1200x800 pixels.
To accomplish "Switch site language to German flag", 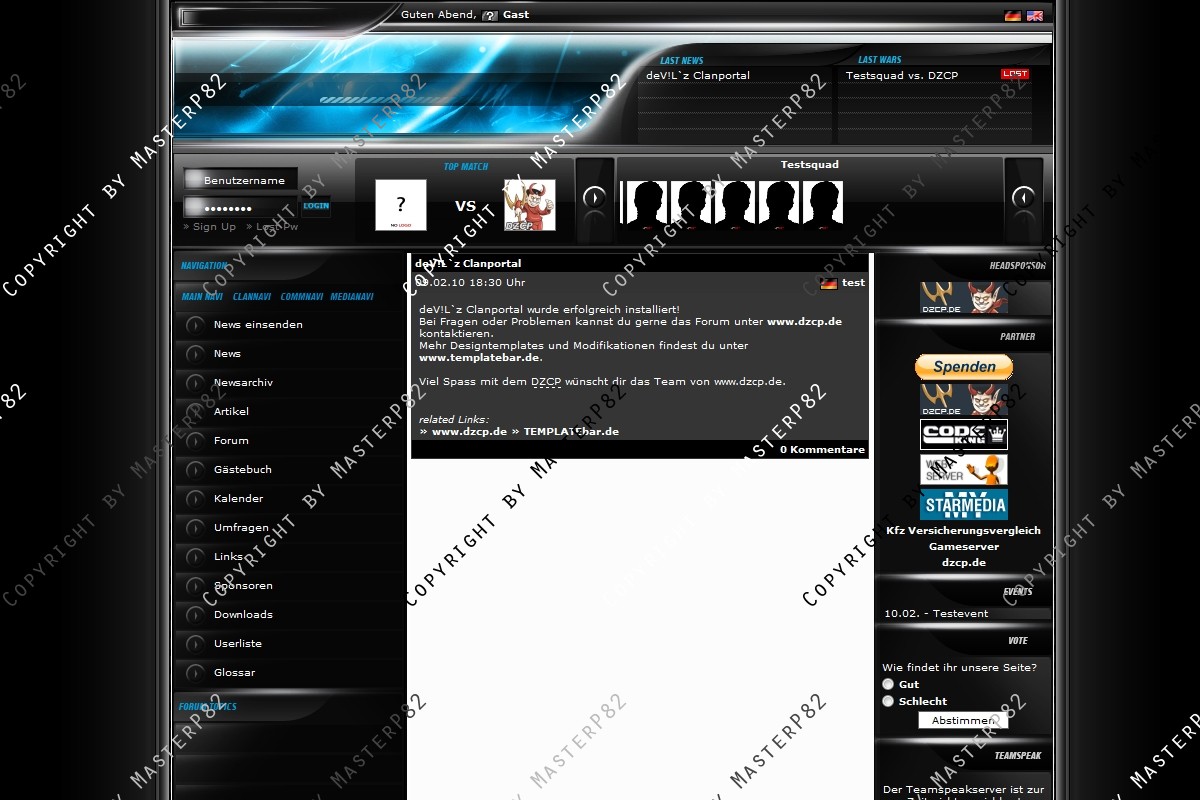I will point(1012,16).
